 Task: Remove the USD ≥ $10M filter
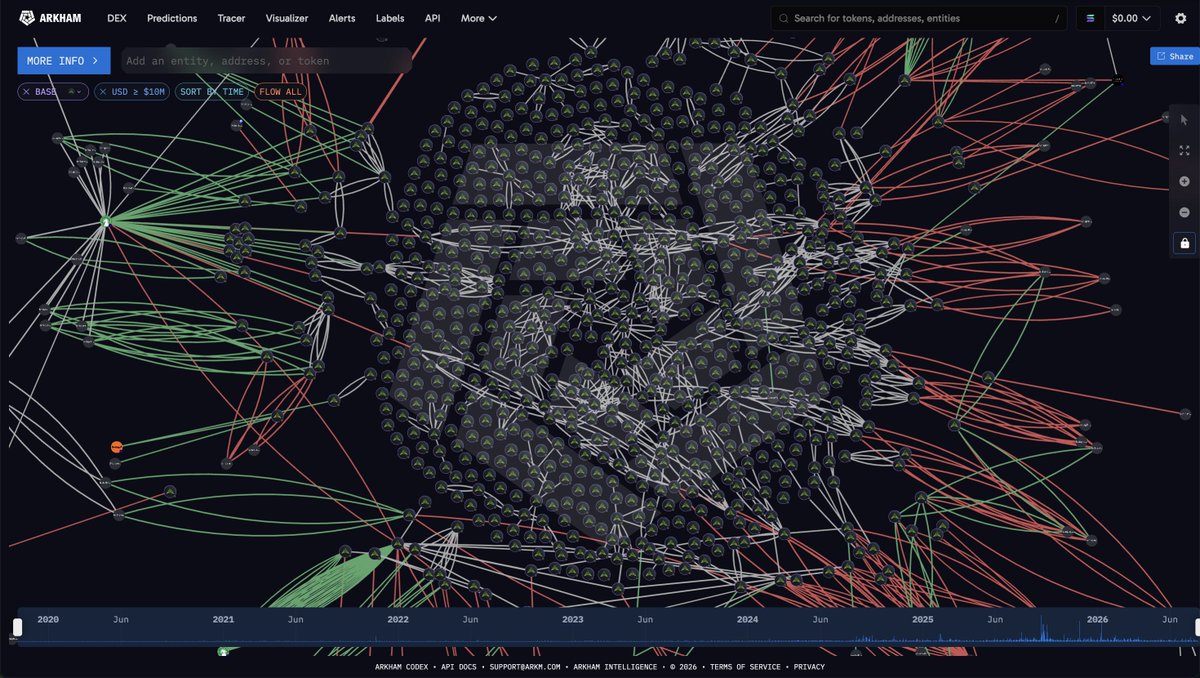pyautogui.click(x=103, y=91)
